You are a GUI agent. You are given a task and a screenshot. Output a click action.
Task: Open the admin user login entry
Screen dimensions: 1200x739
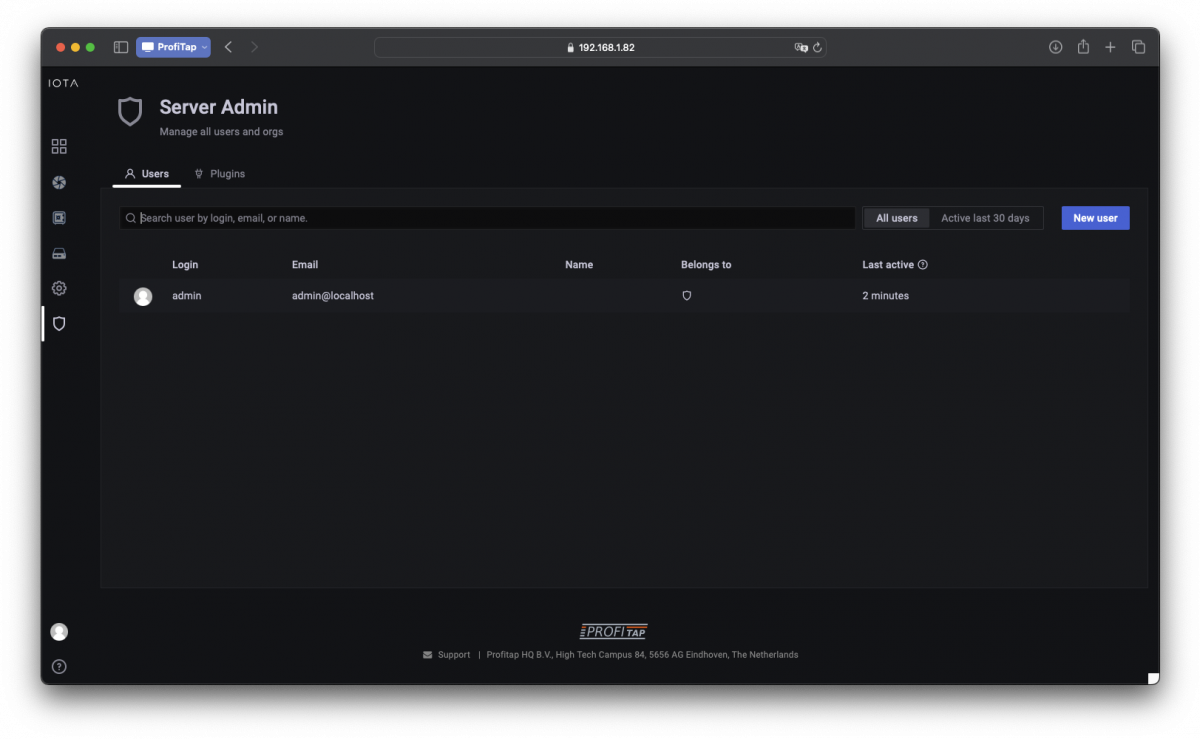186,296
